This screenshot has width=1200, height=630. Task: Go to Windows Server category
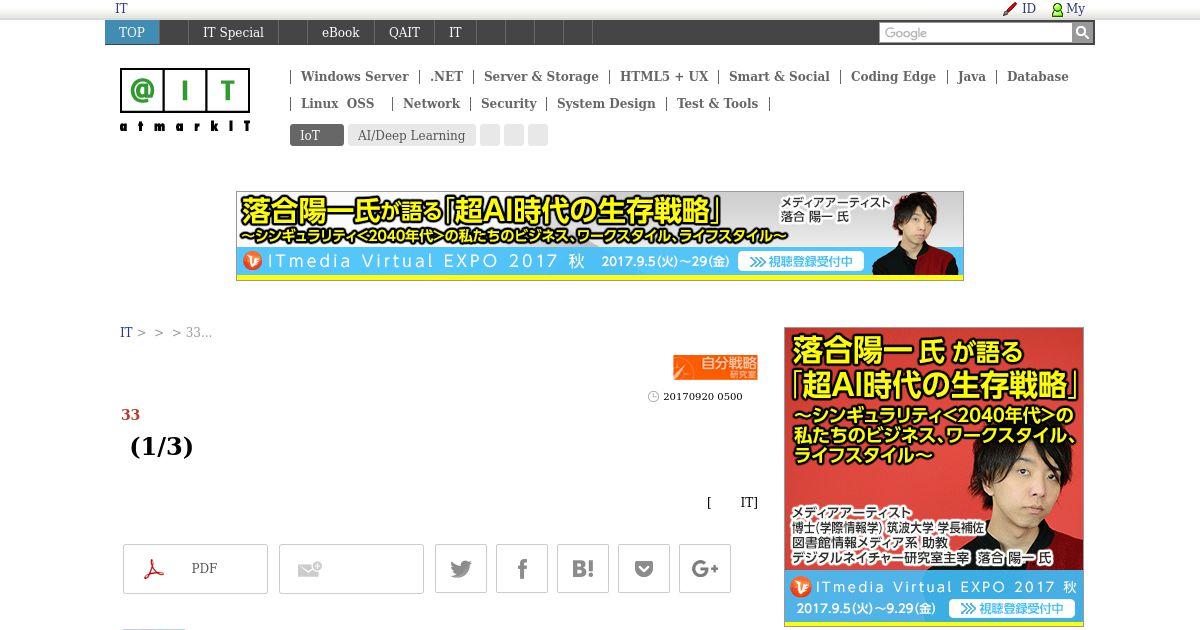354,77
